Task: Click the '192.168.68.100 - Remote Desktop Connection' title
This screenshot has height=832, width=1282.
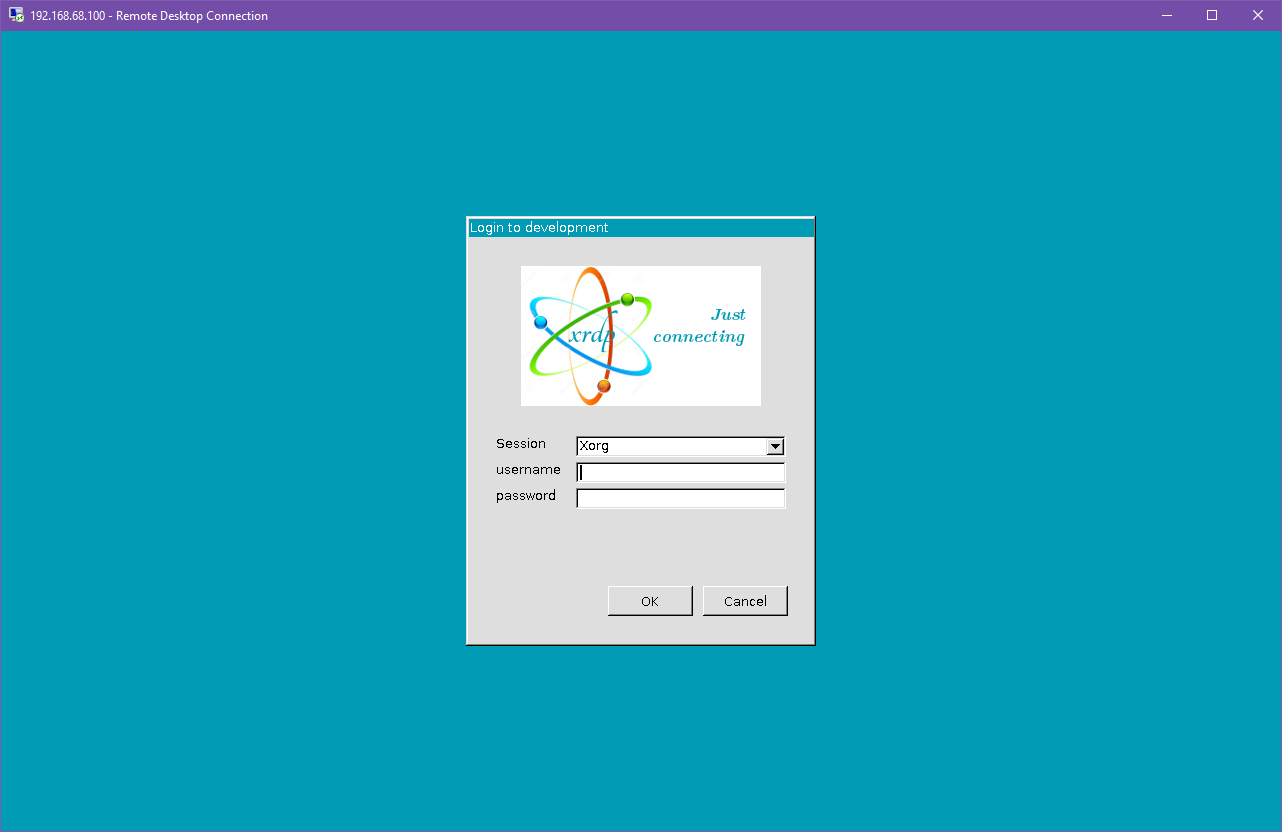Action: pos(149,16)
